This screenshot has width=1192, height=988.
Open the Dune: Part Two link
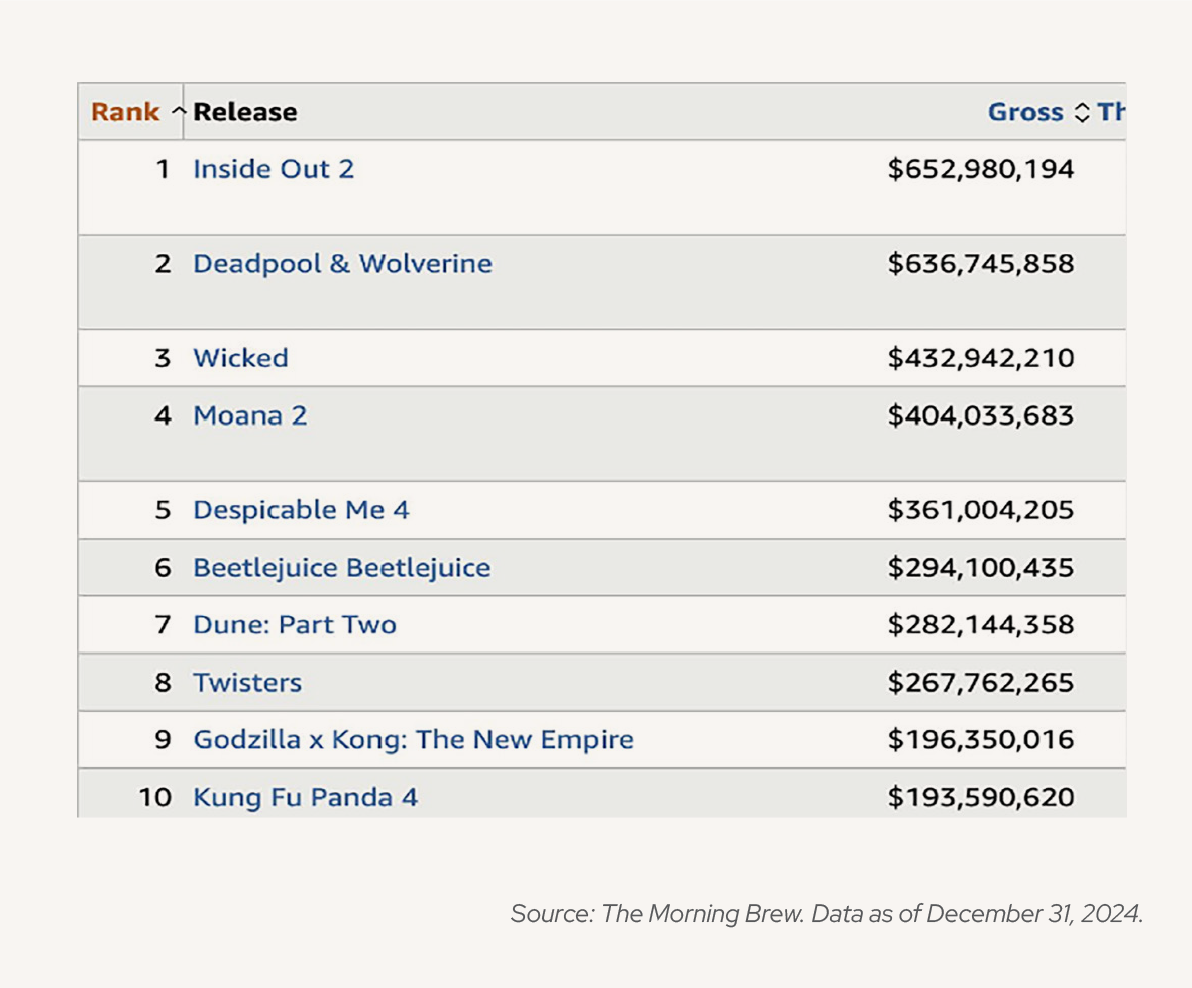coord(294,625)
